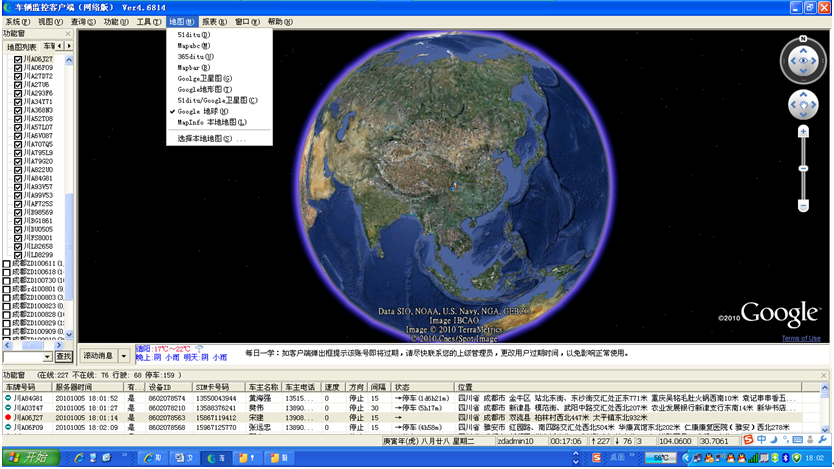Pan map up with move control arrow
The width and height of the screenshot is (834, 469).
(802, 94)
